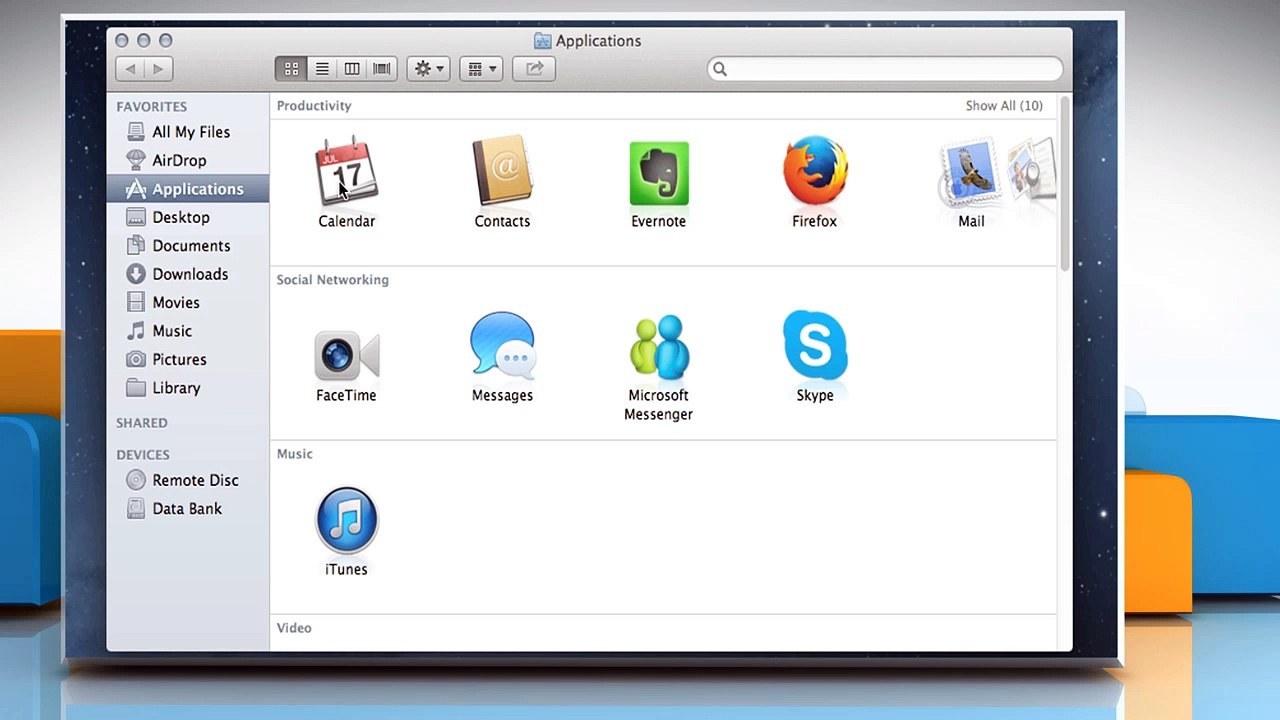Click the Downloads arrow icon in sidebar
Viewport: 1280px width, 720px height.
coord(136,274)
